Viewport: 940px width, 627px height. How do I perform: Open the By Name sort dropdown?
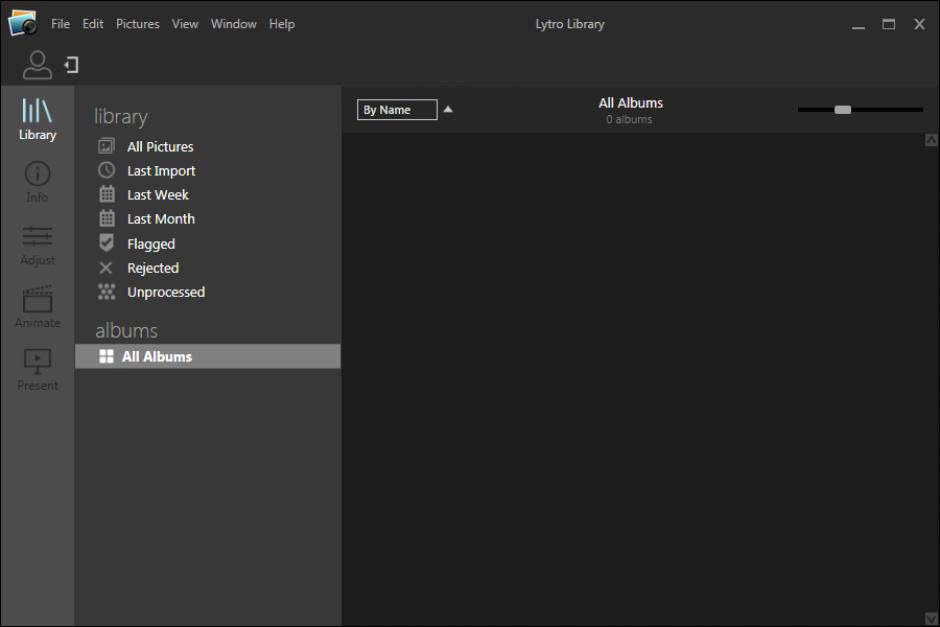[x=397, y=110]
